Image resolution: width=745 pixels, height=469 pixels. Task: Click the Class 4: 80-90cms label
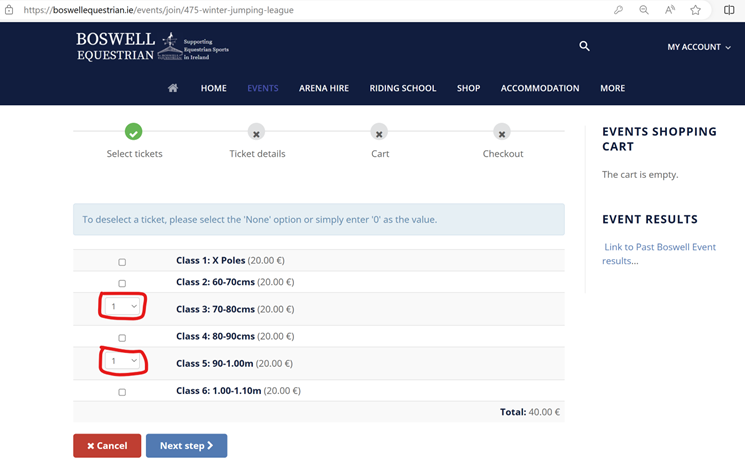(215, 336)
